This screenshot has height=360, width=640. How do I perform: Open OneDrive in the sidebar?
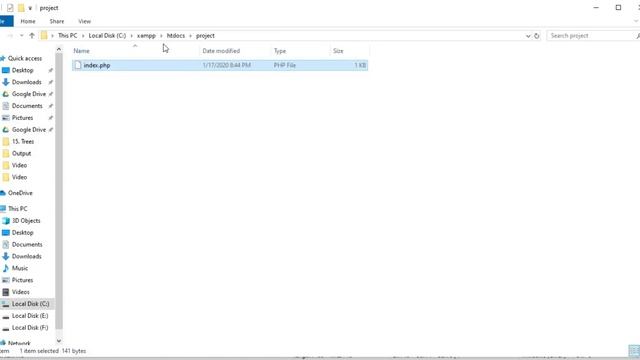[20, 193]
